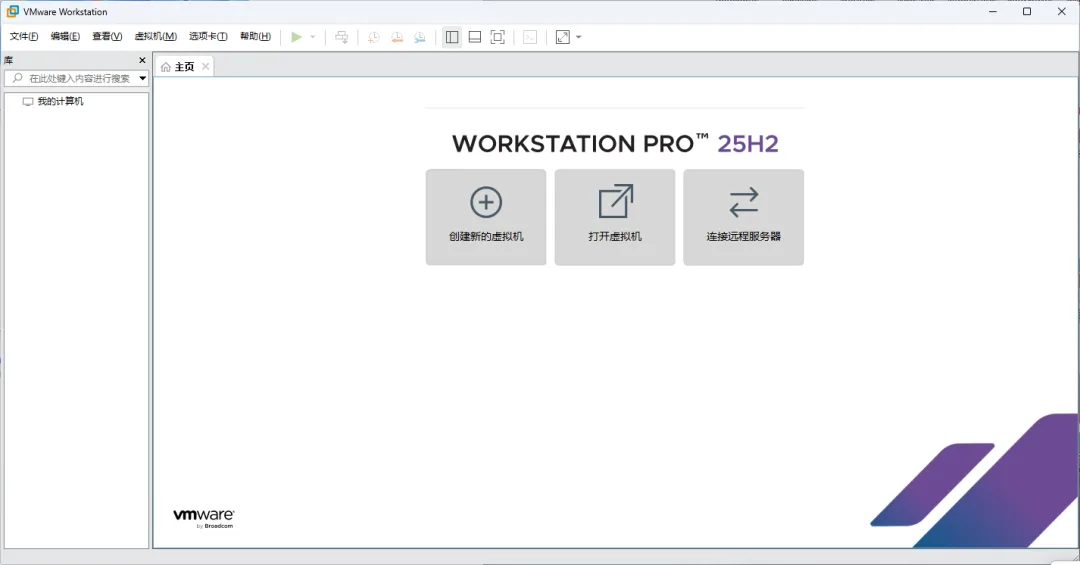Viewport: 1080px width, 565px height.
Task: Click the revert to snapshot icon
Action: point(397,37)
